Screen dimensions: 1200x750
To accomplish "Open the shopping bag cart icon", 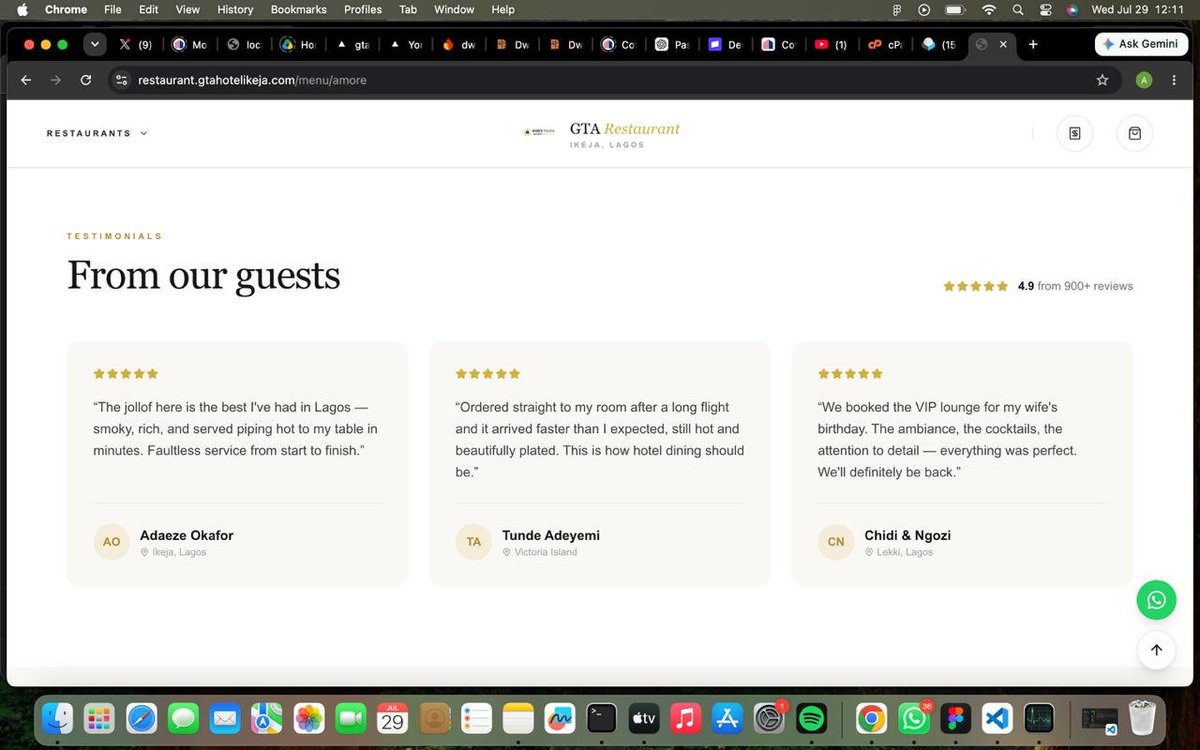I will coord(1135,133).
